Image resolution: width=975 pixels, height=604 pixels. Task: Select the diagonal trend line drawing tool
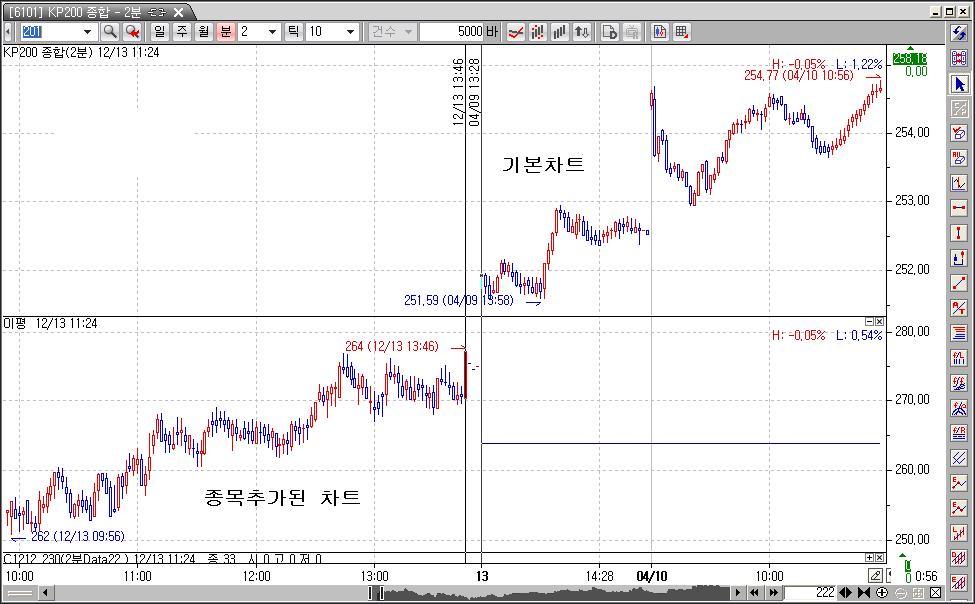tap(959, 283)
